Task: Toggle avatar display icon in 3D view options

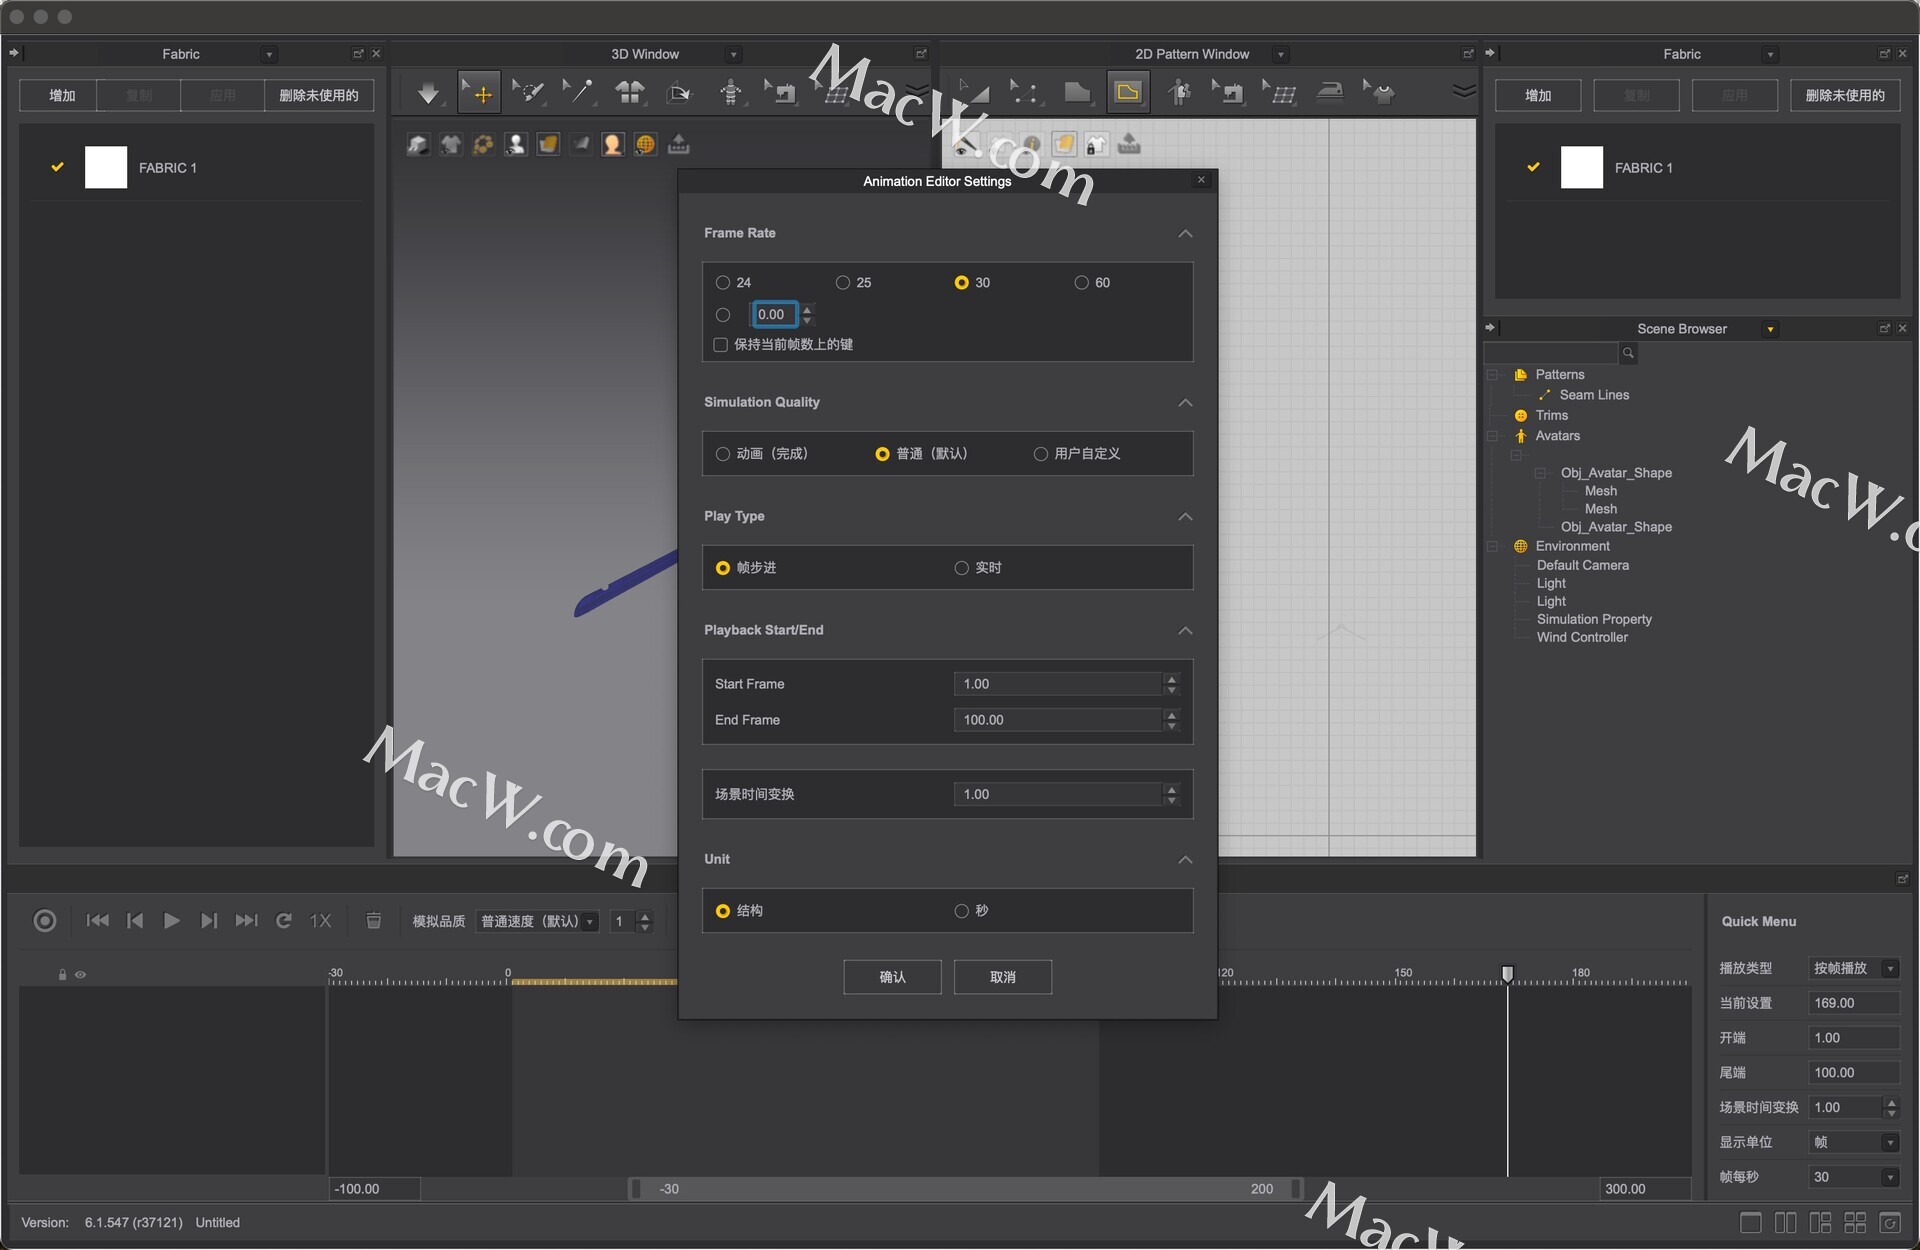Action: pos(515,145)
